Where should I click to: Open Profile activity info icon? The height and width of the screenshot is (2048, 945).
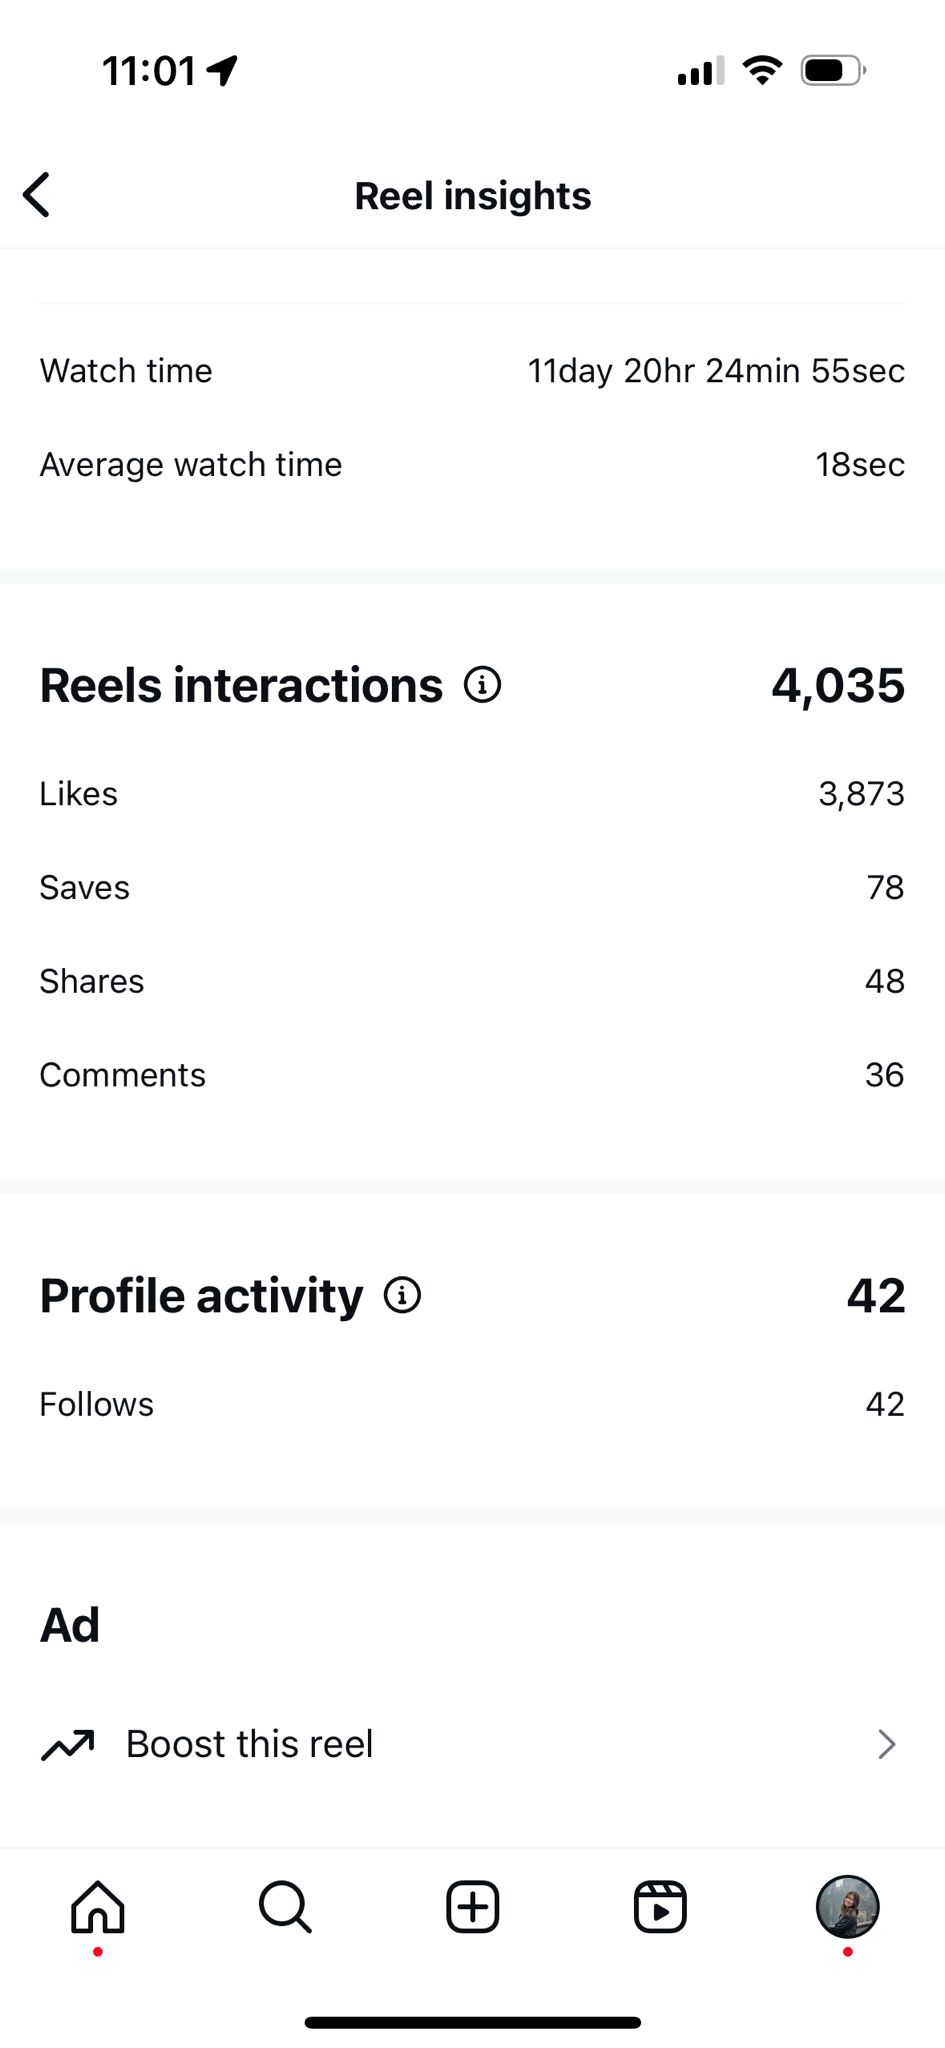(402, 1295)
